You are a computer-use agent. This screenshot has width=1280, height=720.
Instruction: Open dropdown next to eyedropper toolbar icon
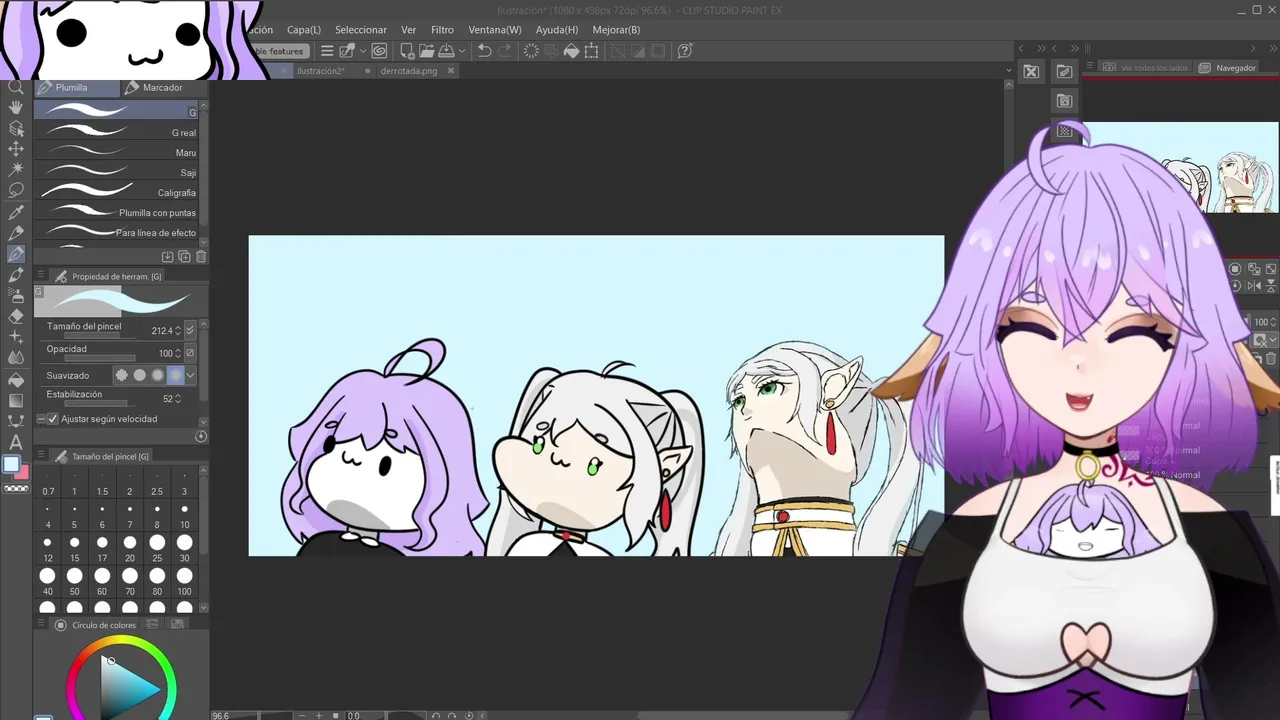[x=364, y=51]
